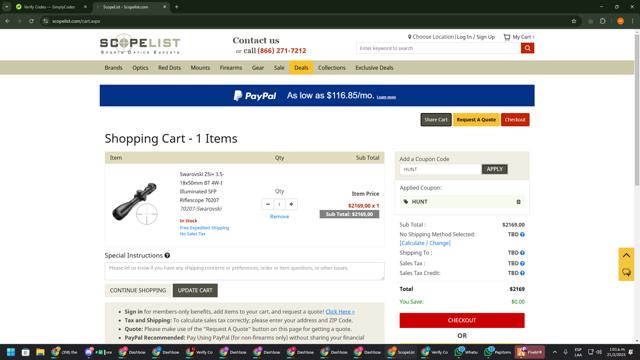Open the Collections menu
This screenshot has width=640, height=360.
coord(331,68)
